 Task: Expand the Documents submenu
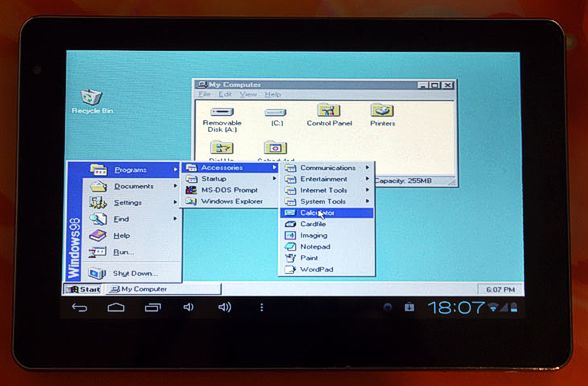(132, 186)
